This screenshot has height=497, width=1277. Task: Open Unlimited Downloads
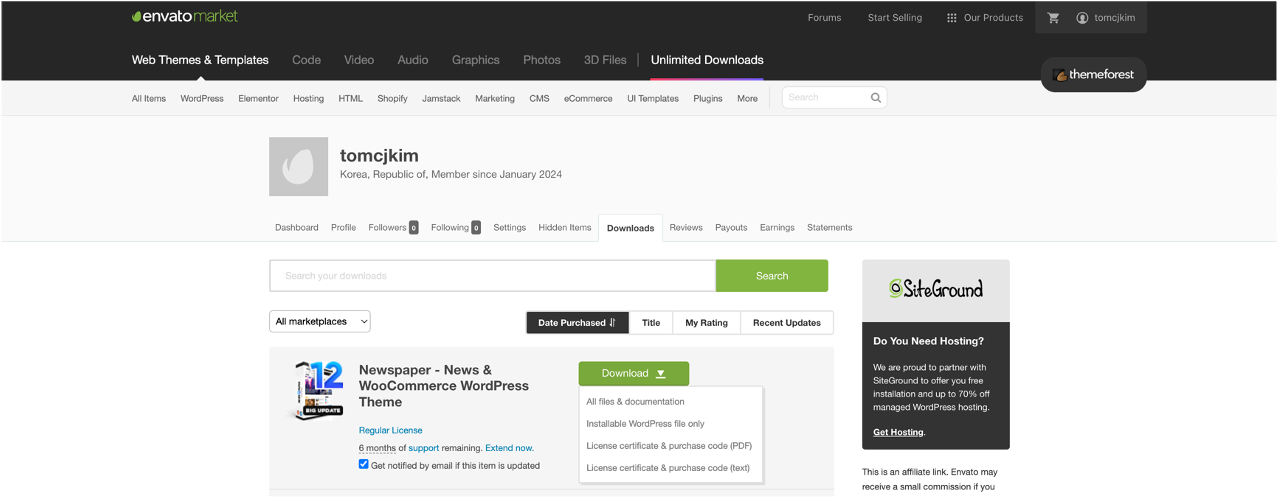point(707,60)
